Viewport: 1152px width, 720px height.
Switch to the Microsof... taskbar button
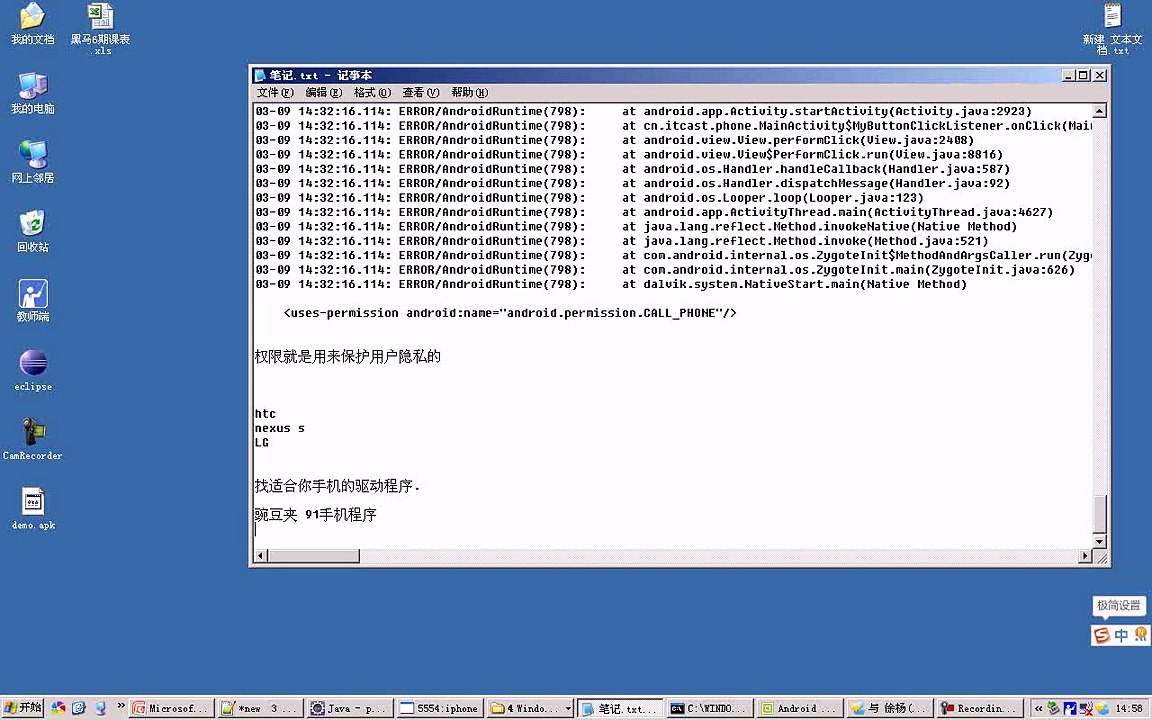pyautogui.click(x=172, y=708)
